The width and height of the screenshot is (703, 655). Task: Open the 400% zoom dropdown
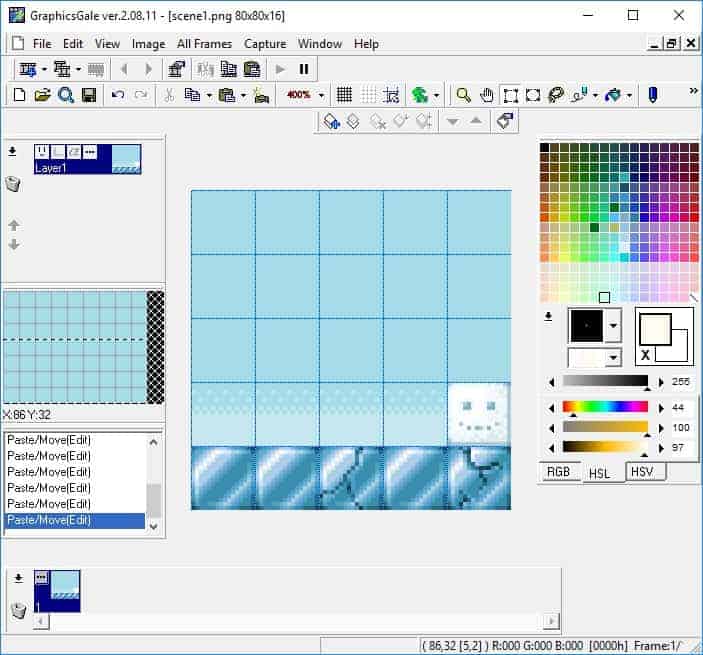[x=321, y=95]
